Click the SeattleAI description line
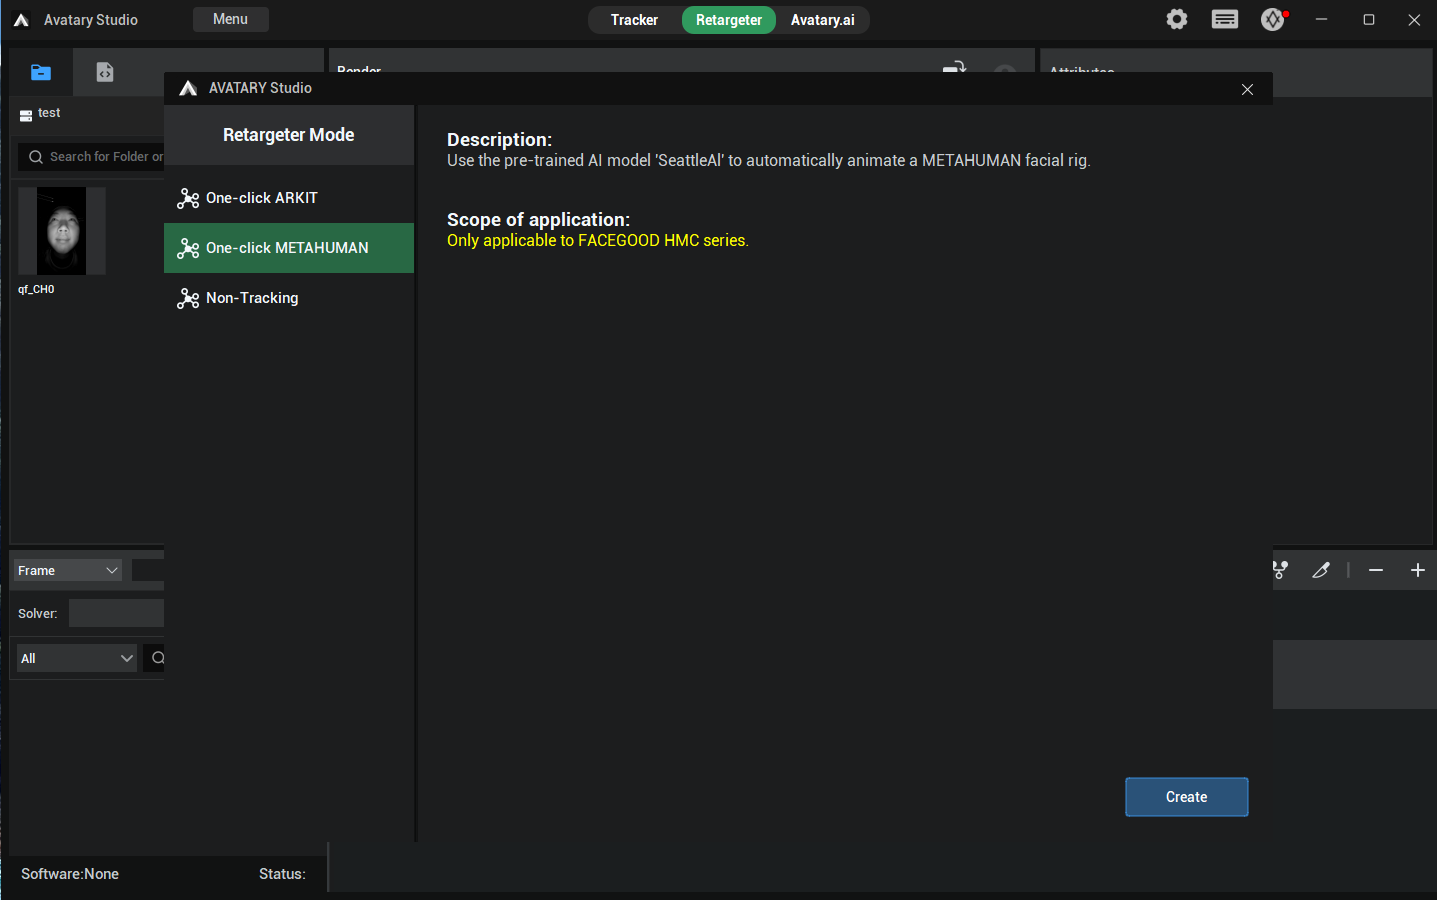Viewport: 1437px width, 900px height. [x=768, y=160]
